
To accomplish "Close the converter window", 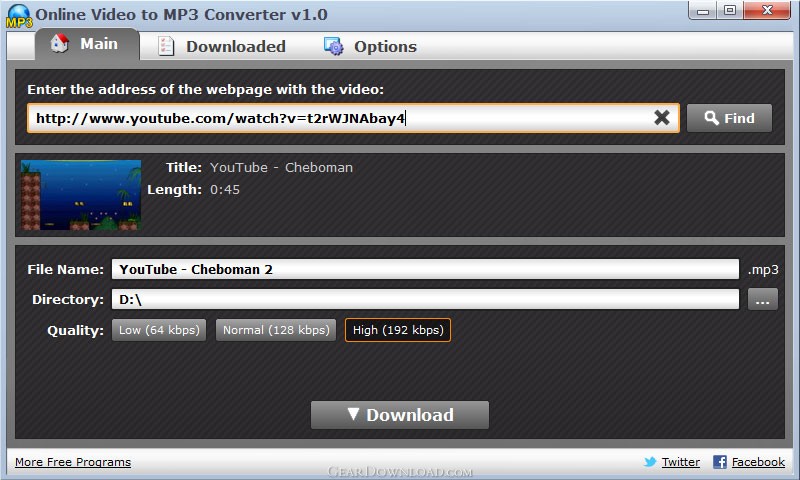I will pos(767,11).
